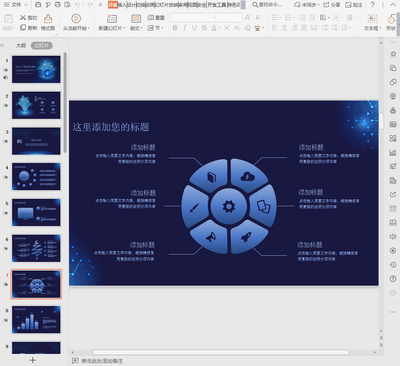The height and width of the screenshot is (366, 400).
Task: Collapse the ribbon with the up chevron
Action: tap(392, 5)
